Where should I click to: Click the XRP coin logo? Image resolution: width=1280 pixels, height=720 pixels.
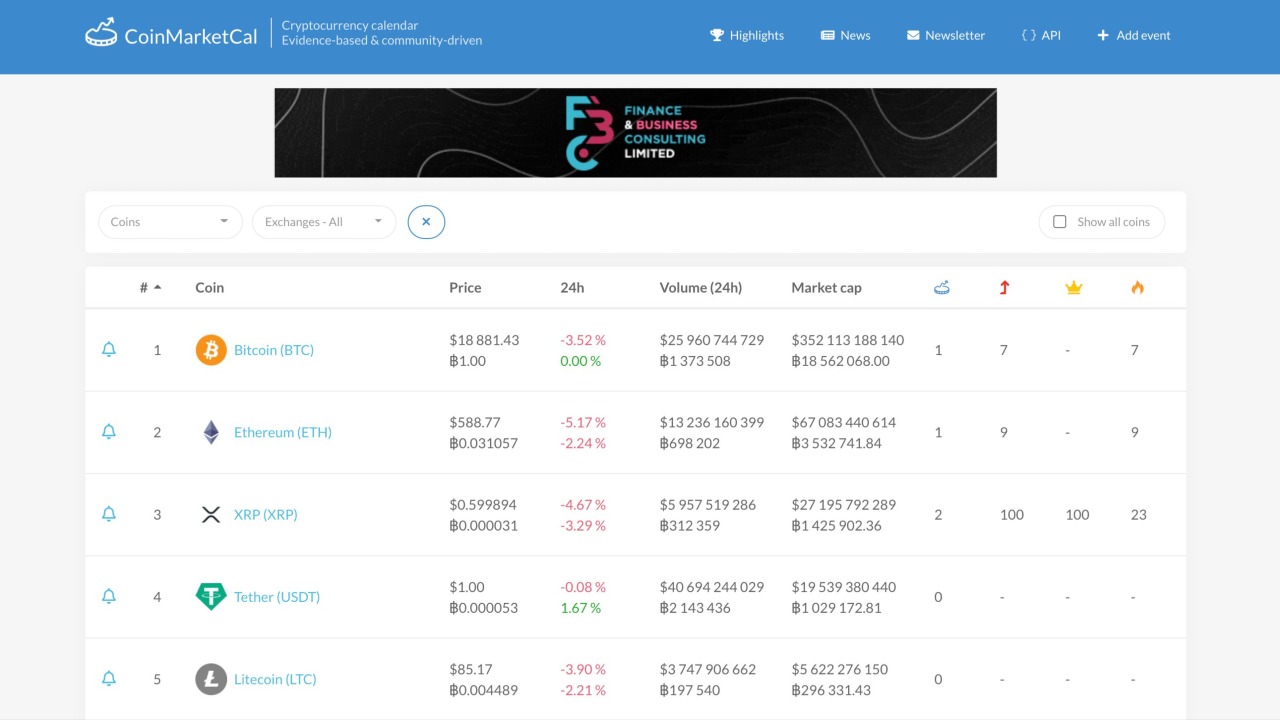211,514
